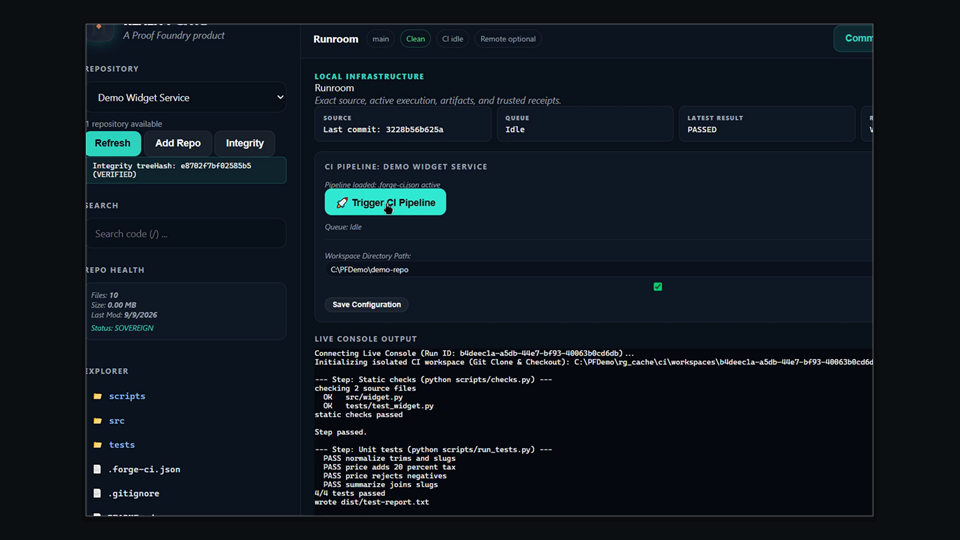Screen dimensions: 960x540
Task: Open the tests folder in explorer
Action: point(122,444)
